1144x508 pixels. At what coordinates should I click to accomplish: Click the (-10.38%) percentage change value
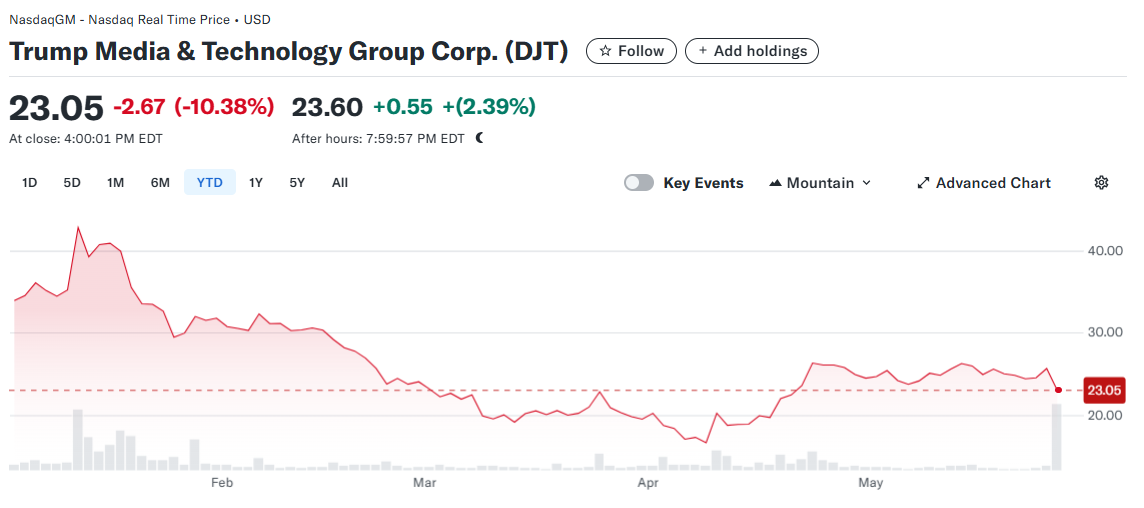click(x=224, y=107)
